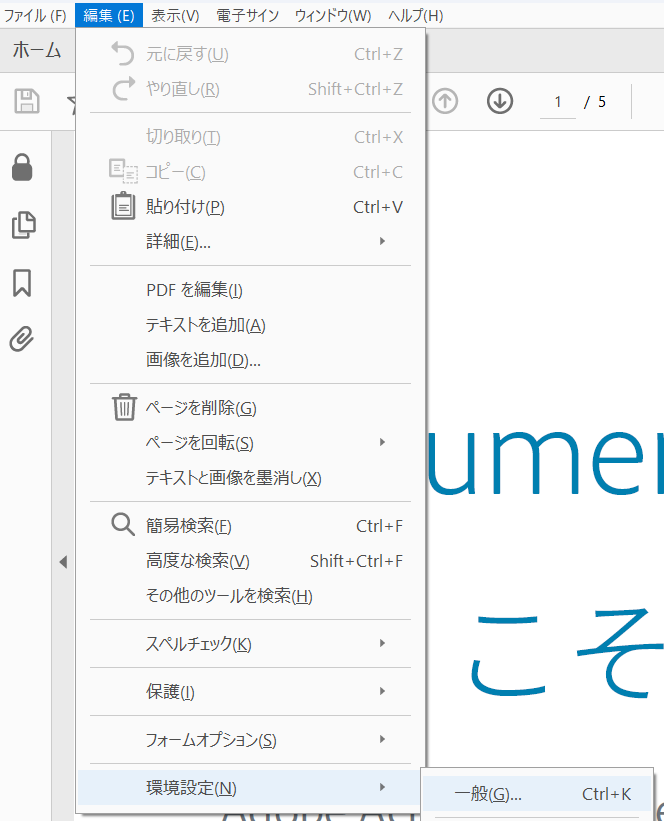Expand 環境設定(N) submenu
Screen dimensions: 664x821
tap(250, 787)
